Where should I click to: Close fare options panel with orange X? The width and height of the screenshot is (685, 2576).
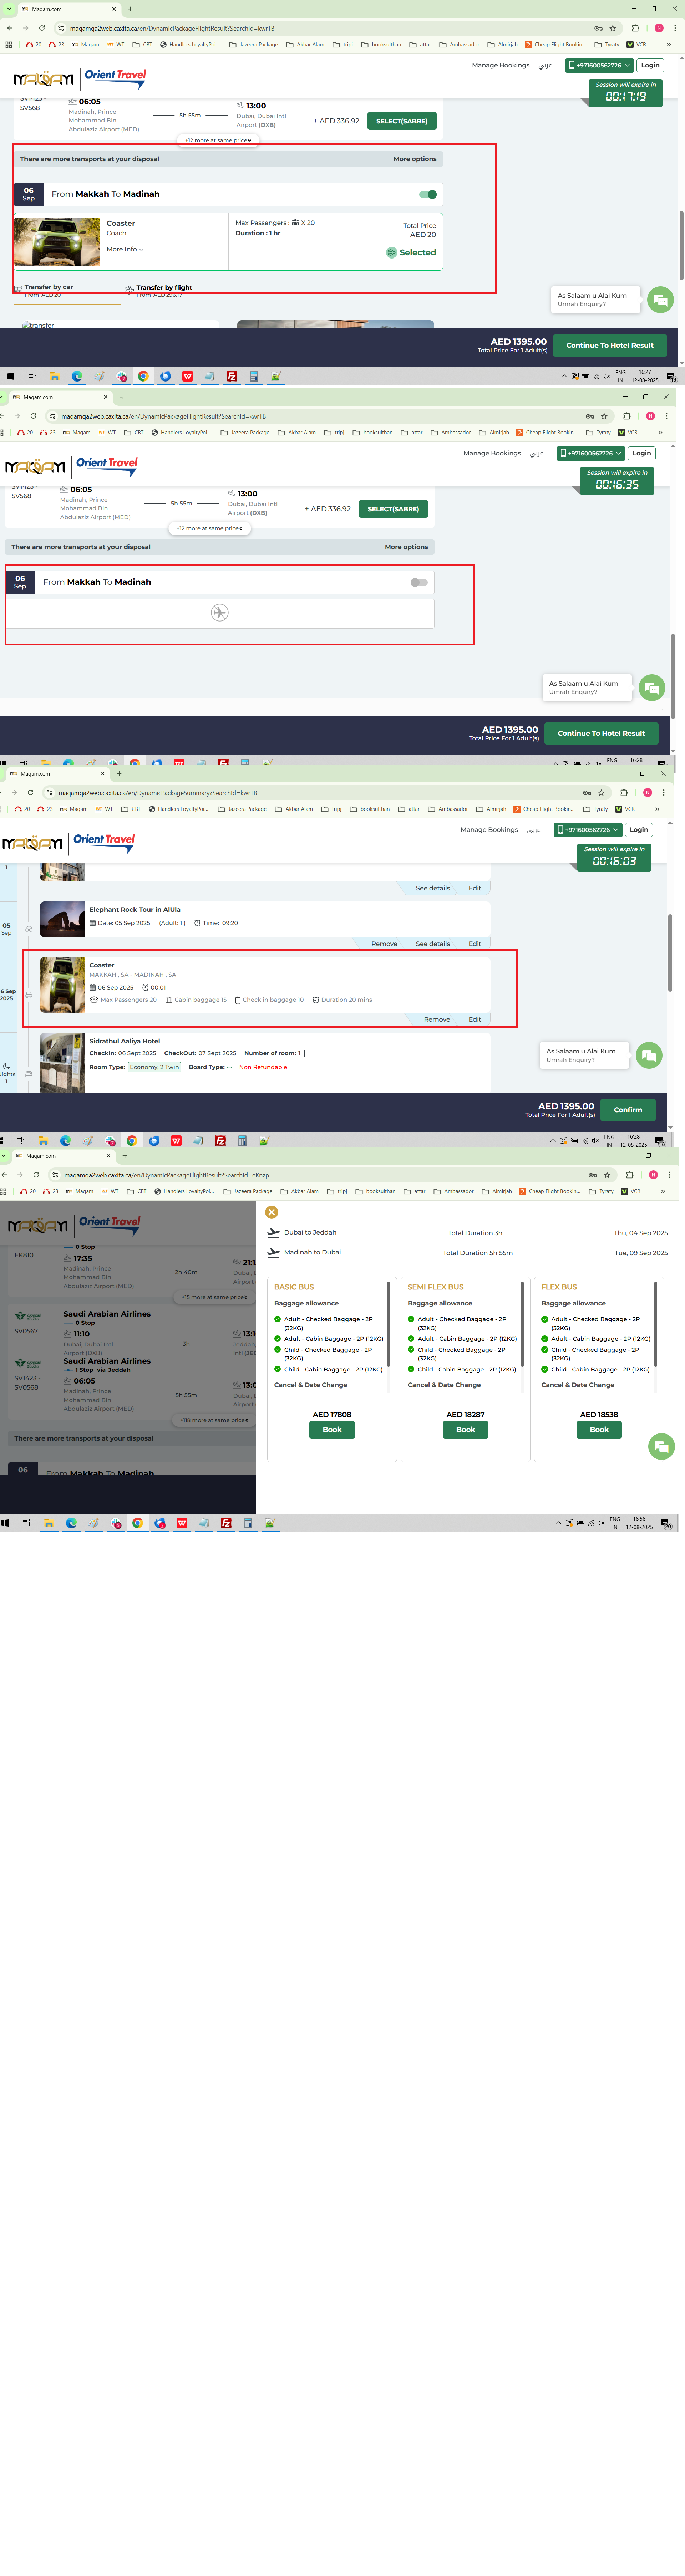coord(271,1212)
